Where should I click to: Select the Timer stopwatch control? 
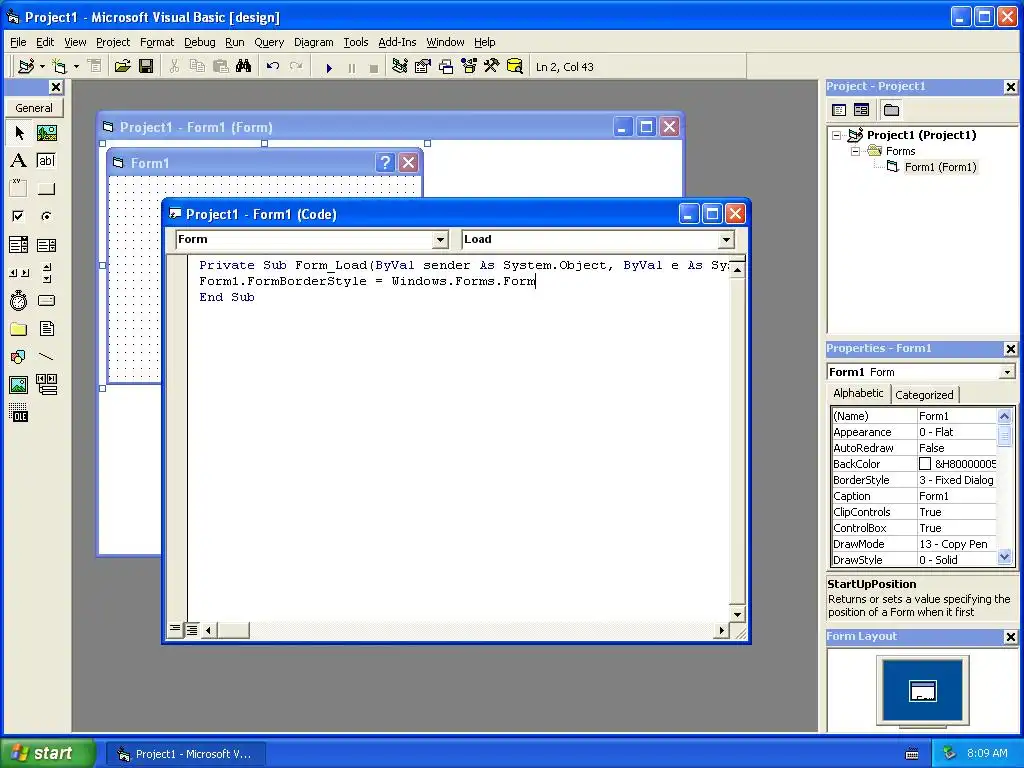click(x=19, y=300)
